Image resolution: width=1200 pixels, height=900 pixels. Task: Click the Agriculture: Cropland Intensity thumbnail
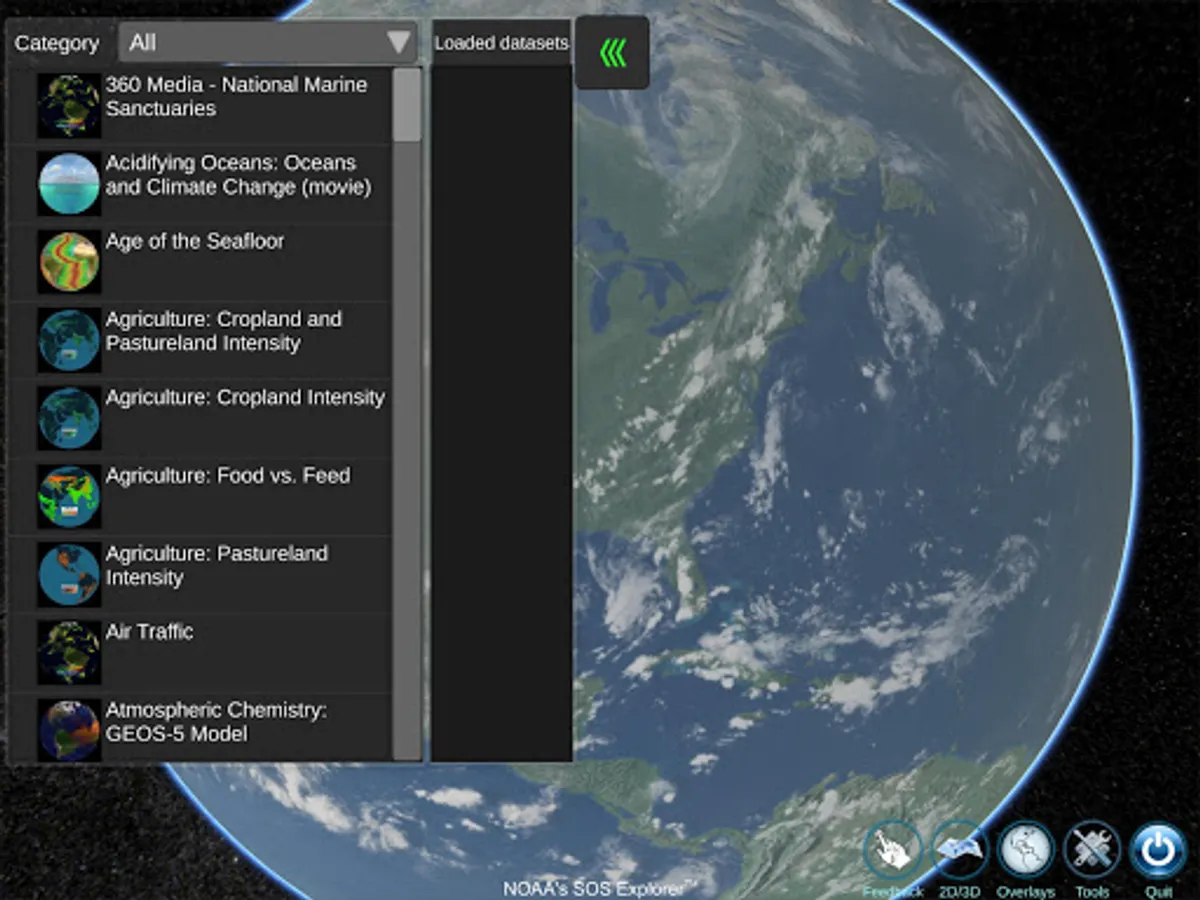[x=69, y=417]
